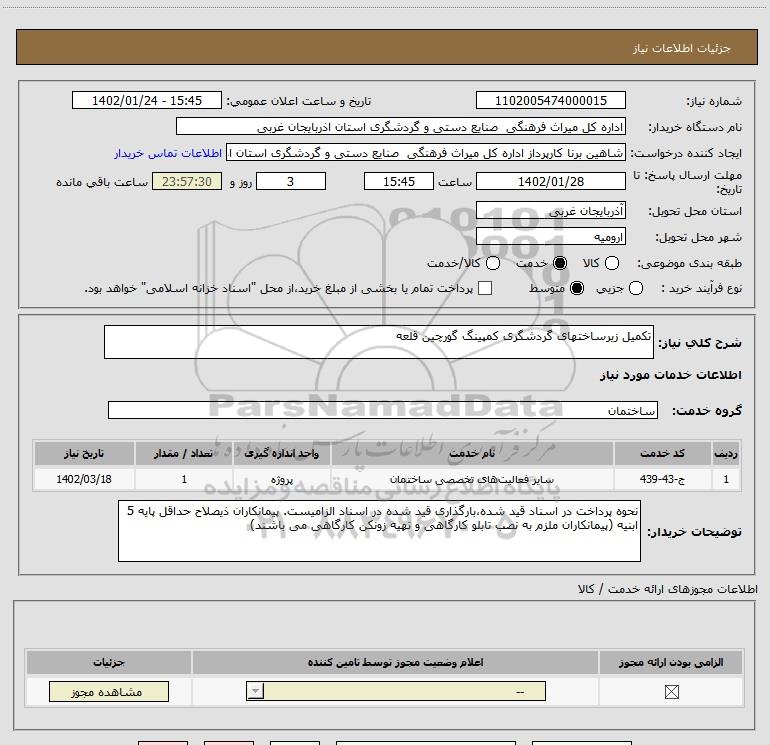Image resolution: width=770 pixels, height=745 pixels.
Task: Click the deadline time 15:45 field
Action: click(399, 182)
